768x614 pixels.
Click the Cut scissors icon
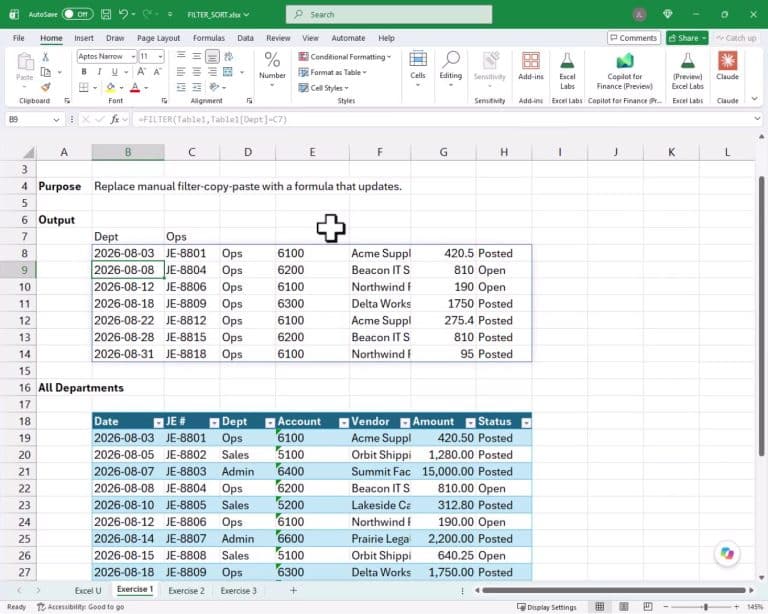[x=46, y=57]
